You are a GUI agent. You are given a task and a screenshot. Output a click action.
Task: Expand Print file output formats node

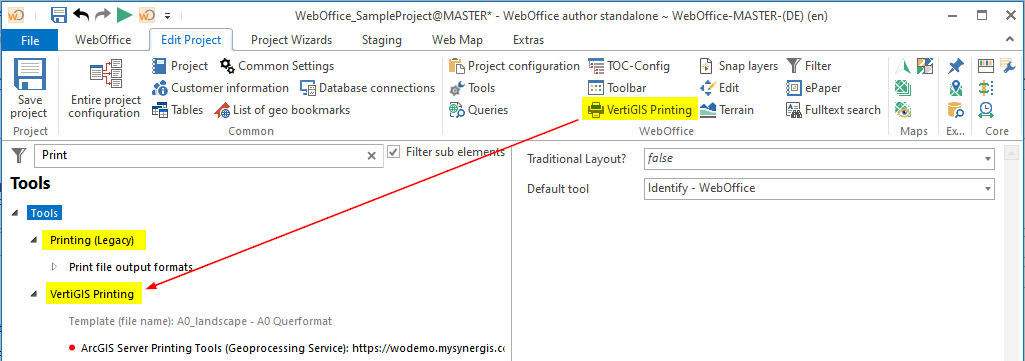(x=54, y=267)
